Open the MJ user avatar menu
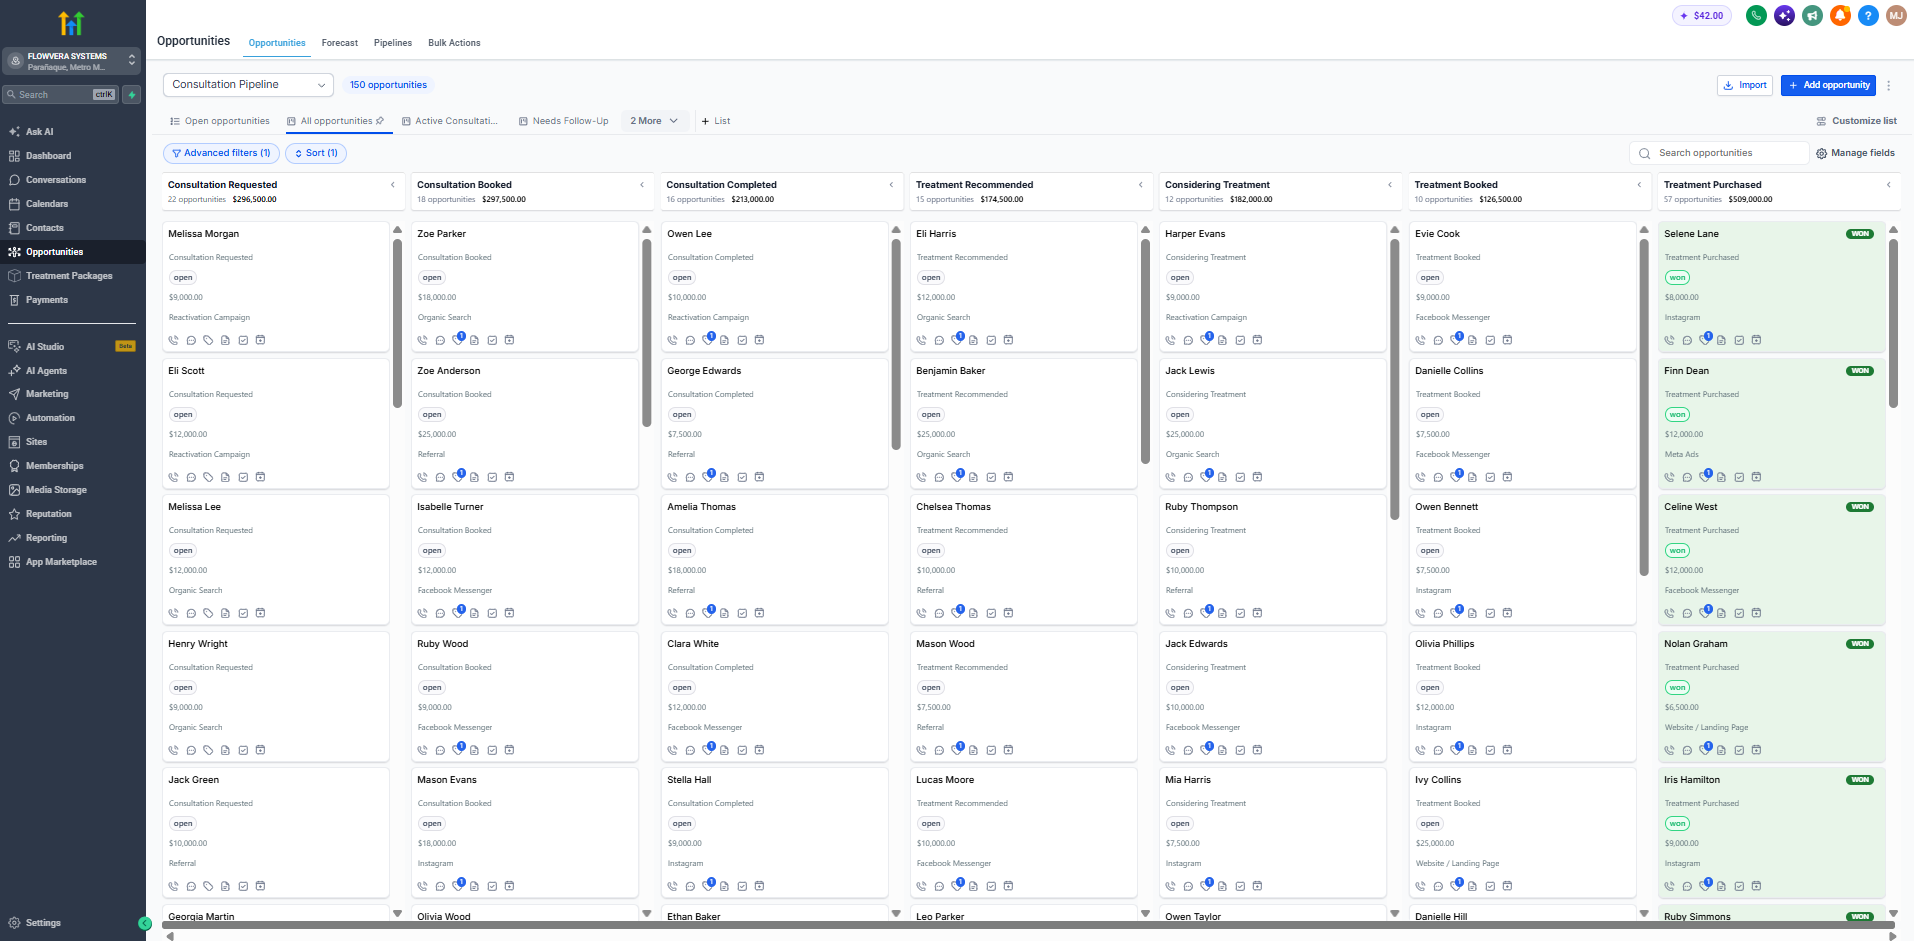The width and height of the screenshot is (1914, 941). (1896, 16)
